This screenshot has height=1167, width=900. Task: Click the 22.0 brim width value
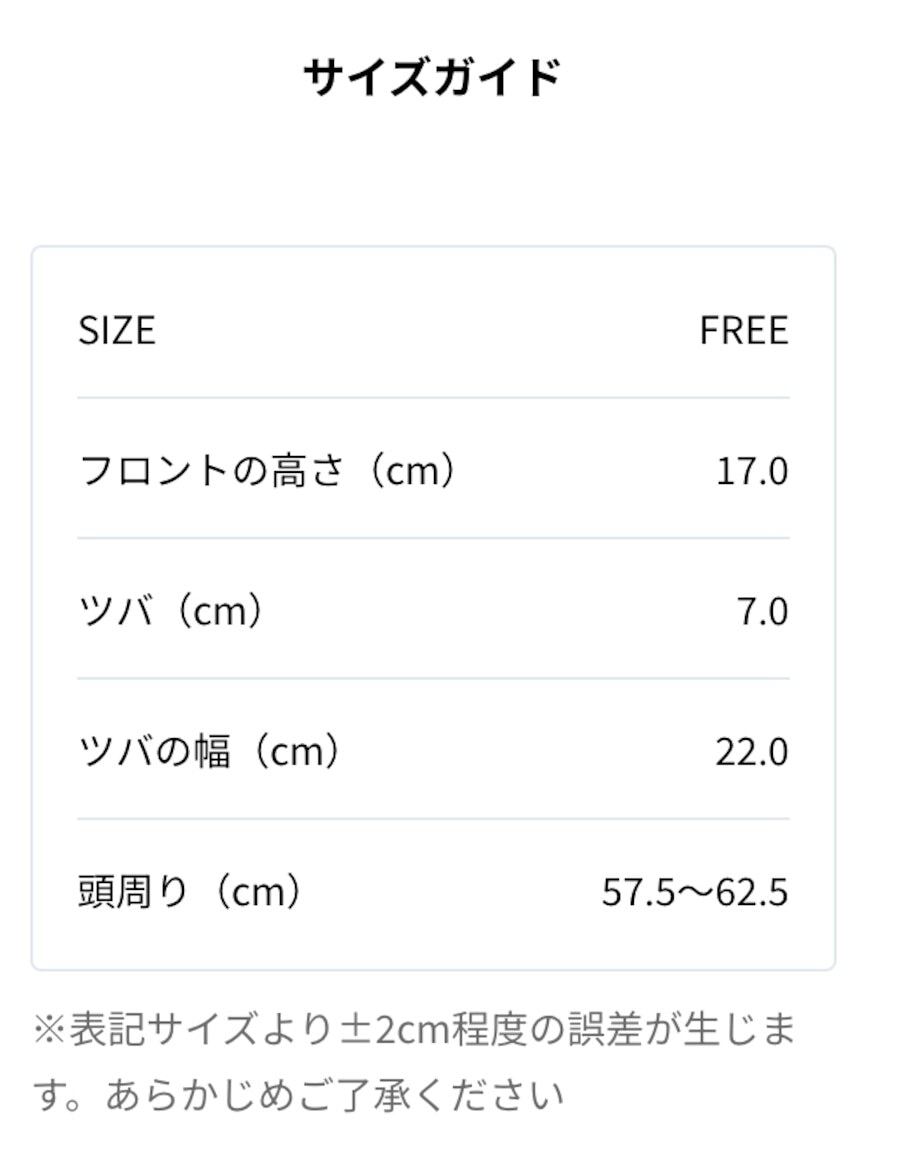[x=752, y=752]
